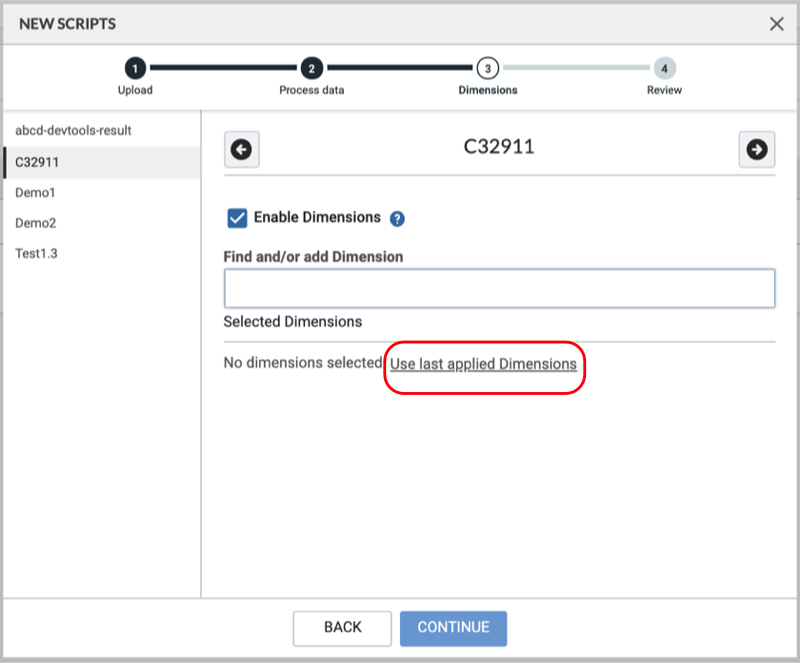Close the NEW SCRIPTS dialog
Image resolution: width=800 pixels, height=663 pixels.
[777, 23]
